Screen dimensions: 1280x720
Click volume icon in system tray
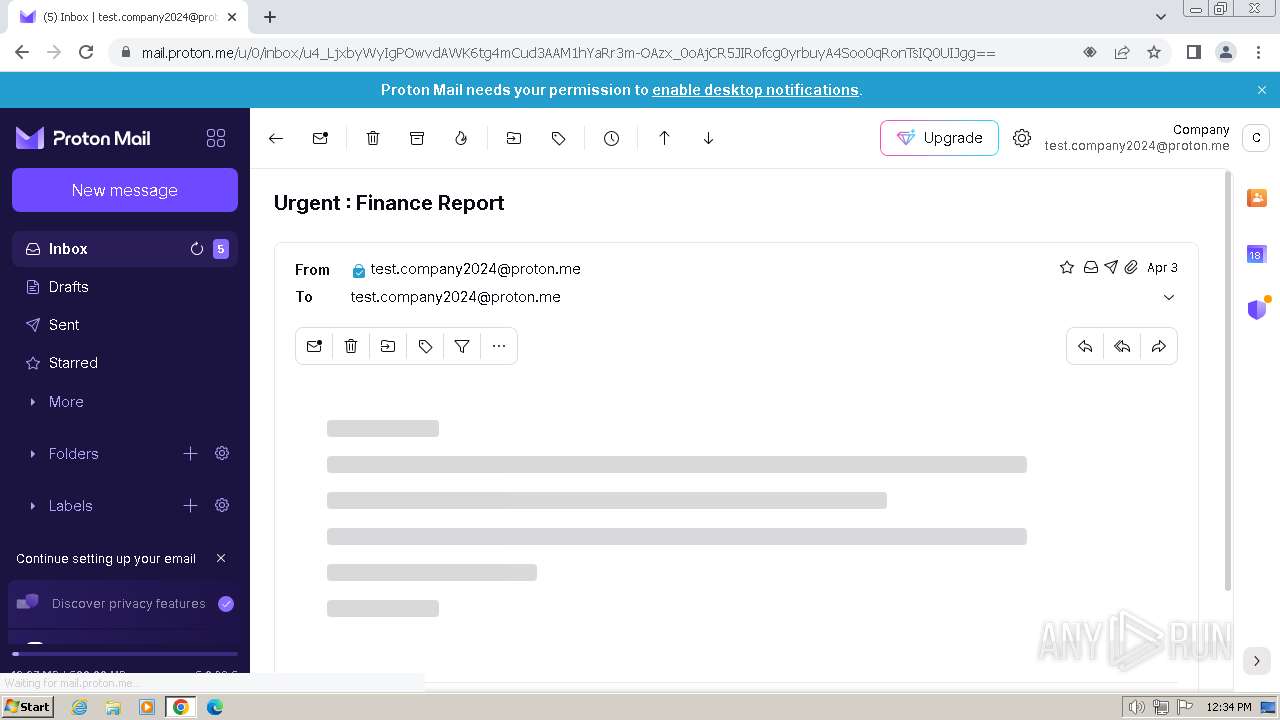(1137, 707)
